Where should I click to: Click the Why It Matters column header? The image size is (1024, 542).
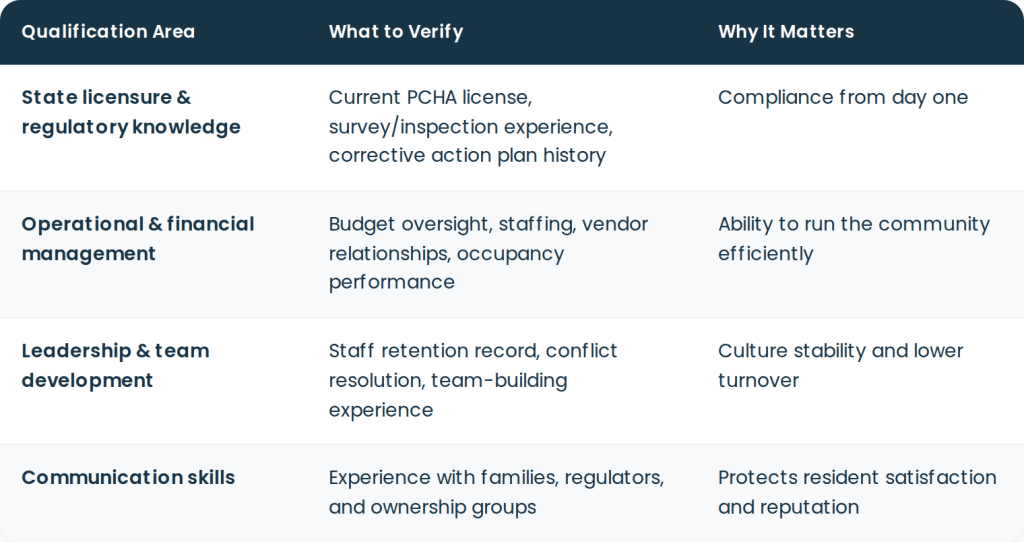pos(786,31)
